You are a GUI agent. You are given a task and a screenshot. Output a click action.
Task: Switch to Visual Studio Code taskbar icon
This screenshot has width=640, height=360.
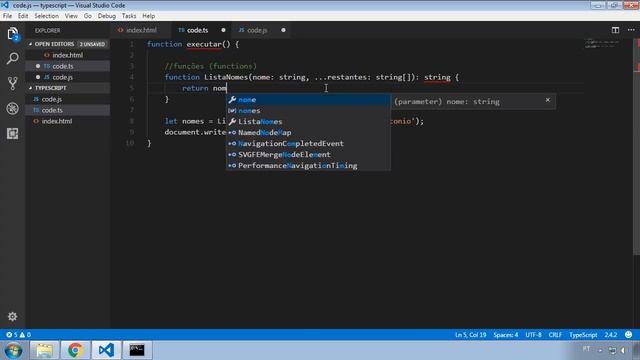[106, 350]
